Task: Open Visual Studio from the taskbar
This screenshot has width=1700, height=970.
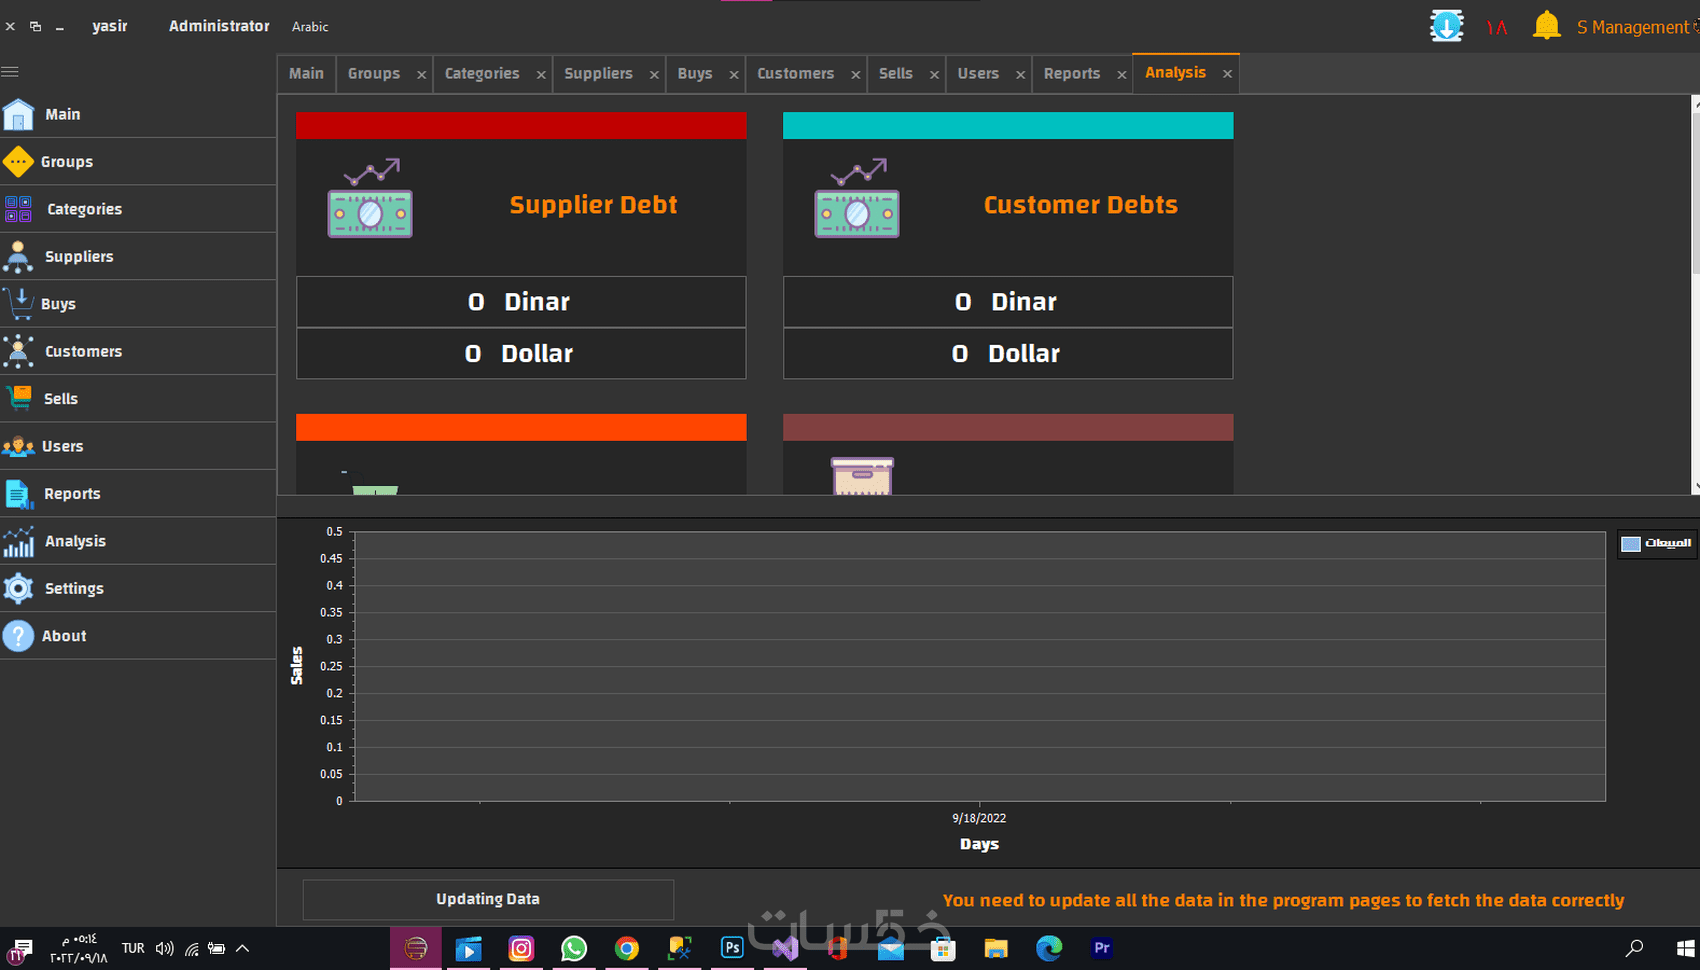Action: pyautogui.click(x=785, y=948)
